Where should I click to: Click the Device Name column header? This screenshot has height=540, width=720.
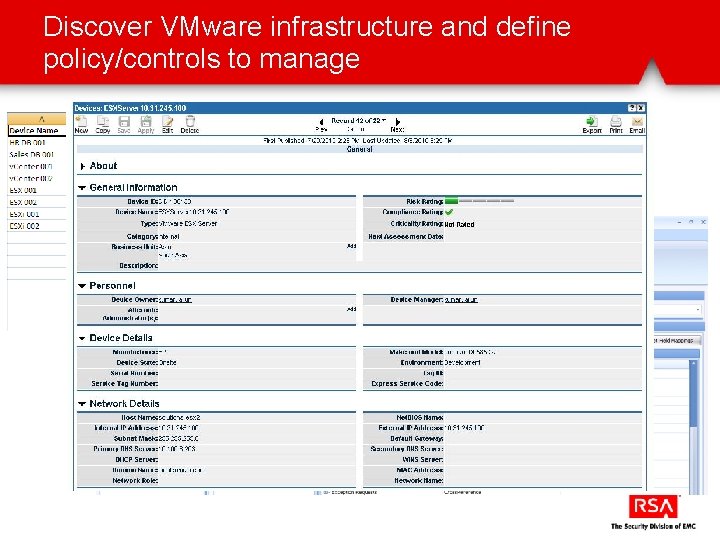click(37, 130)
